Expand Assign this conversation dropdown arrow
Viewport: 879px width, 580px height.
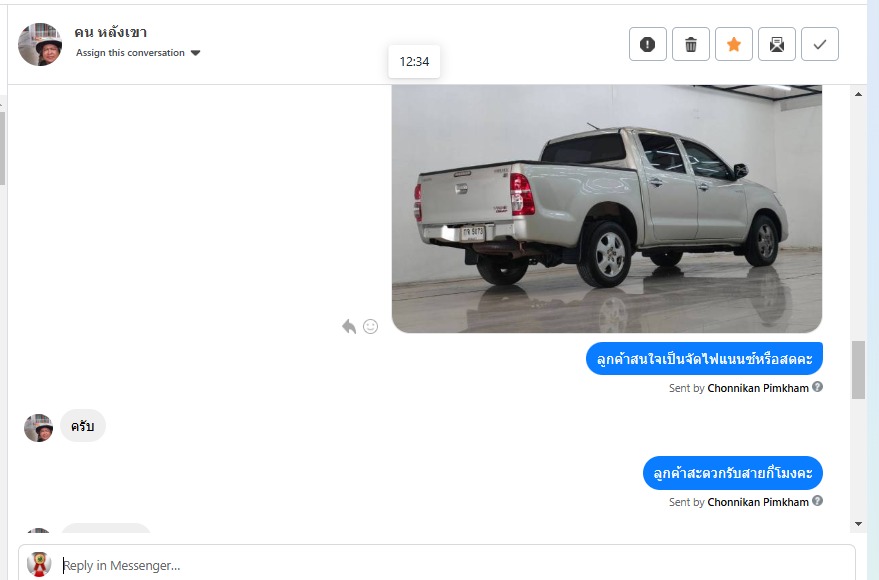195,53
